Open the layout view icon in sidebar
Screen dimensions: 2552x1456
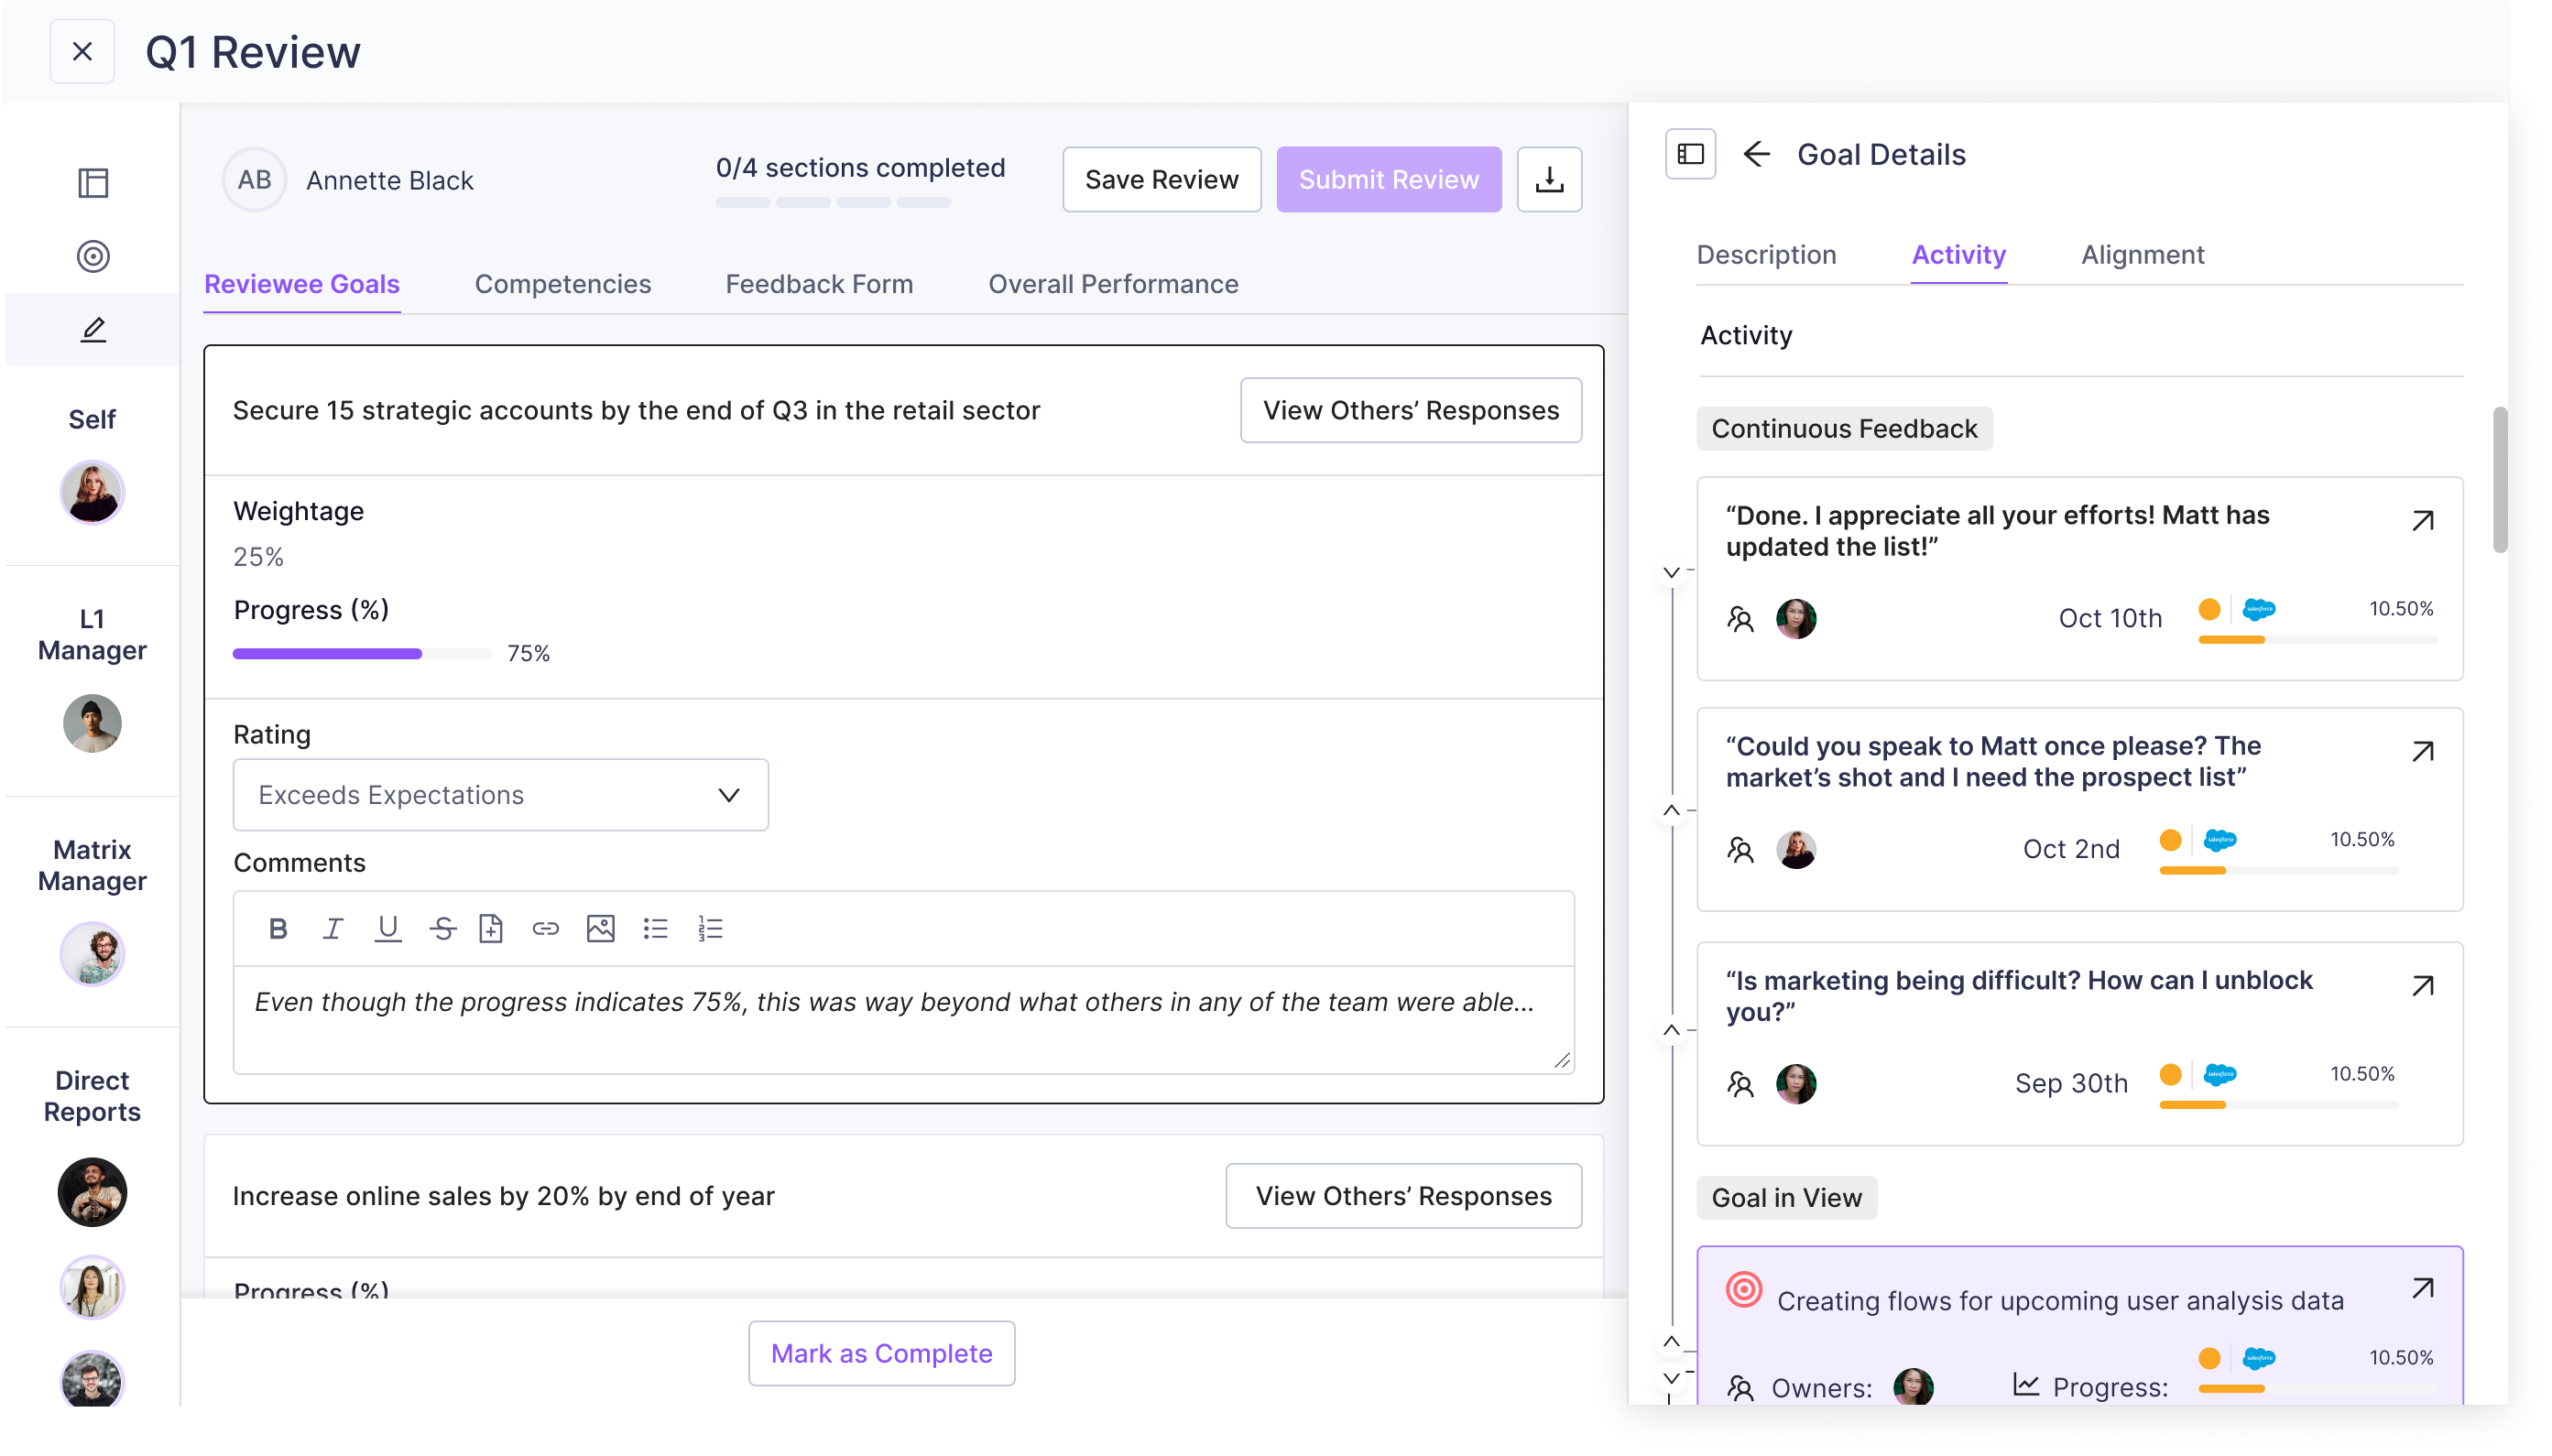(93, 183)
